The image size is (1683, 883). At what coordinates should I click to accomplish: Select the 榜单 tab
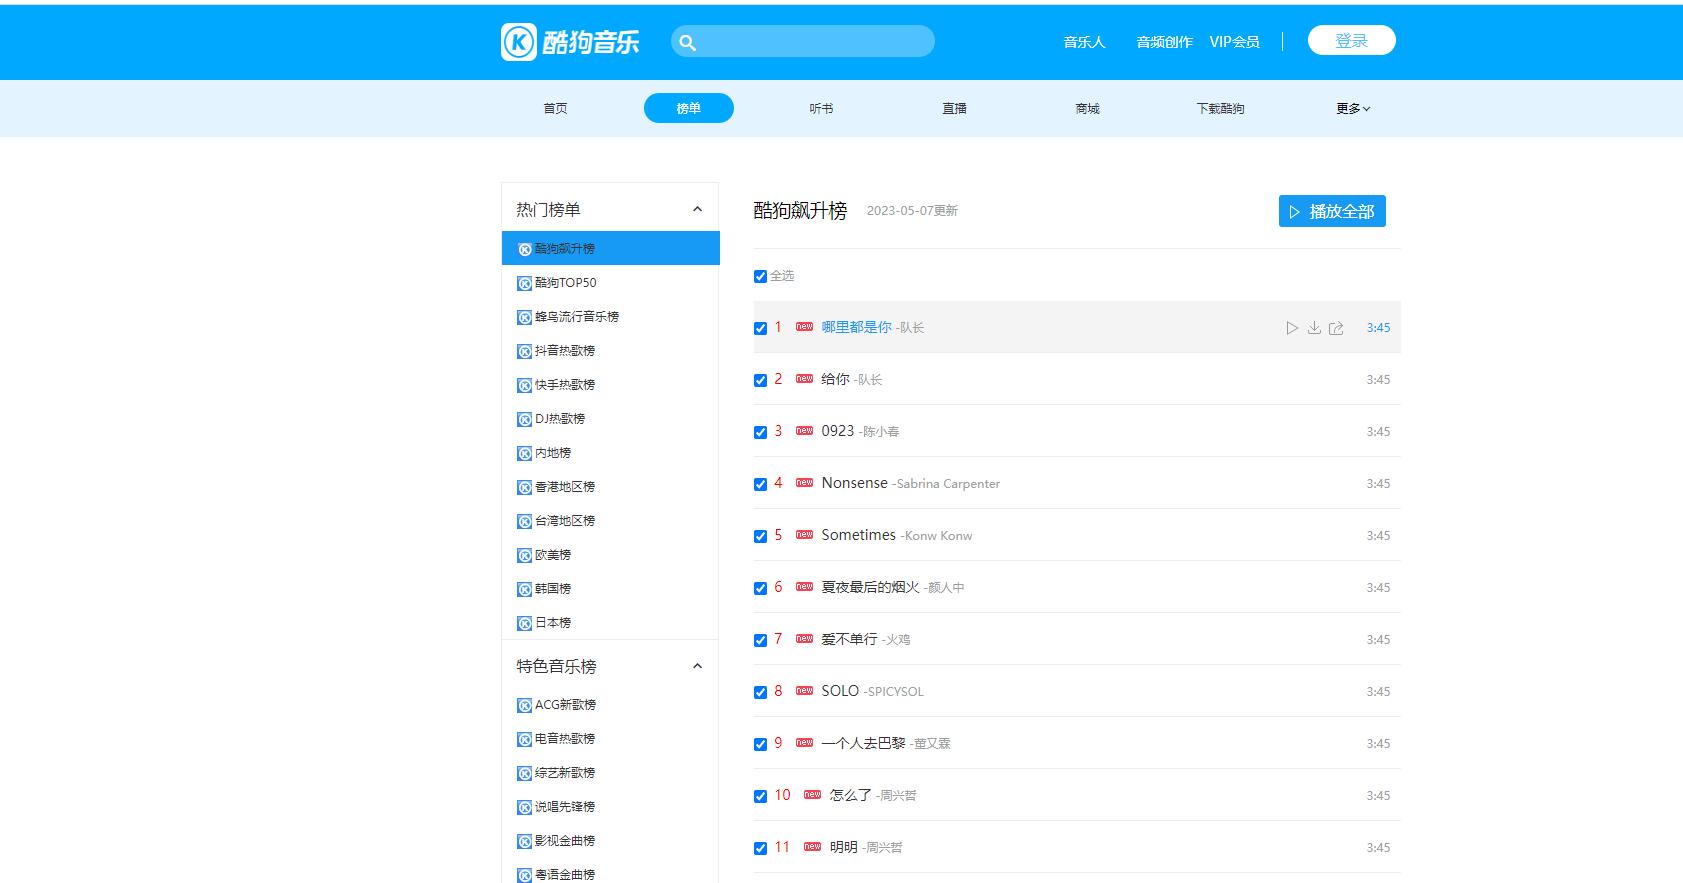click(689, 108)
